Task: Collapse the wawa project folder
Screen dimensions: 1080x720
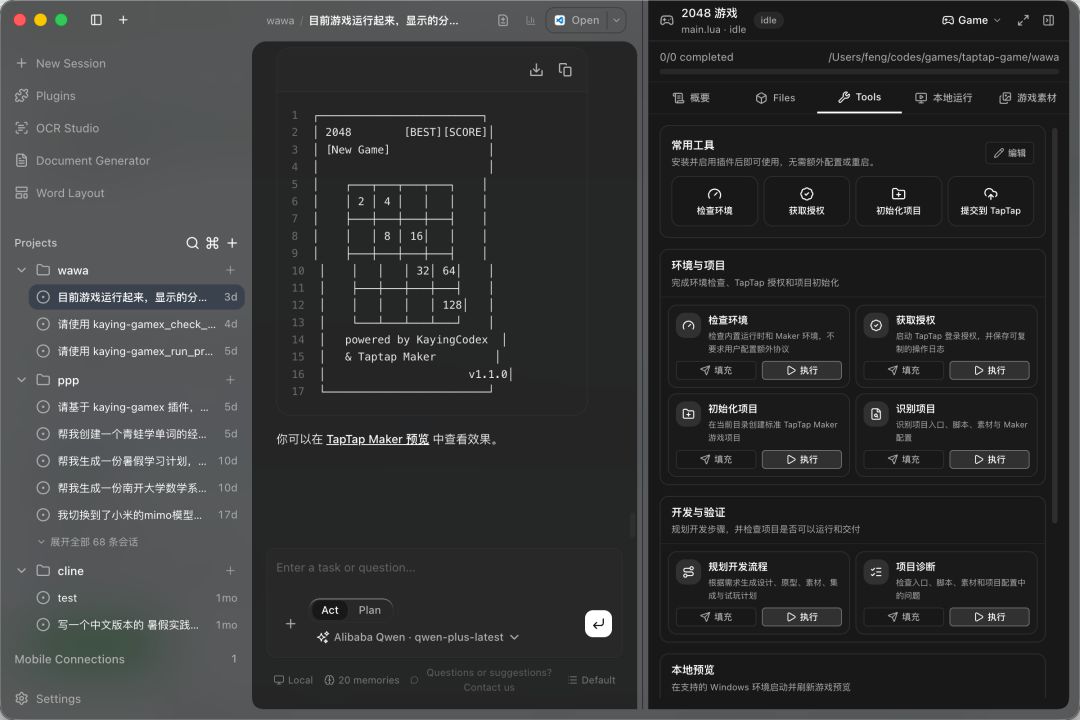Action: (x=21, y=270)
